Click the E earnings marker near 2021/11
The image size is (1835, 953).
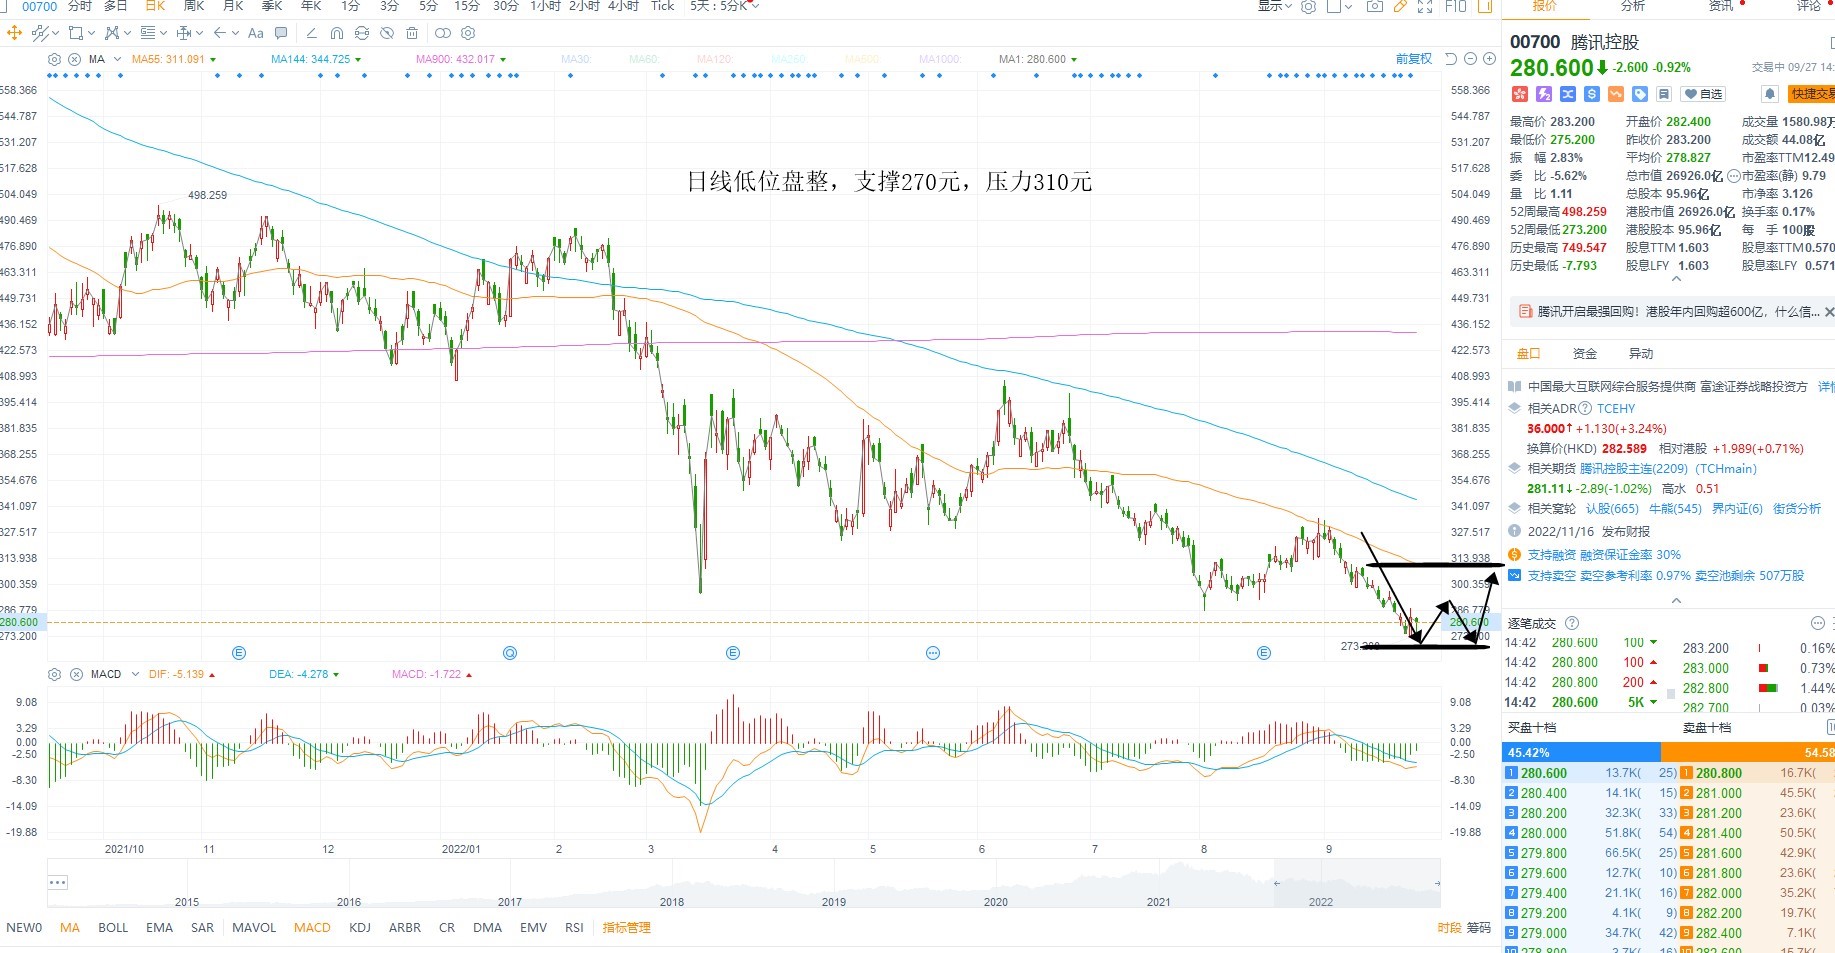pos(239,653)
